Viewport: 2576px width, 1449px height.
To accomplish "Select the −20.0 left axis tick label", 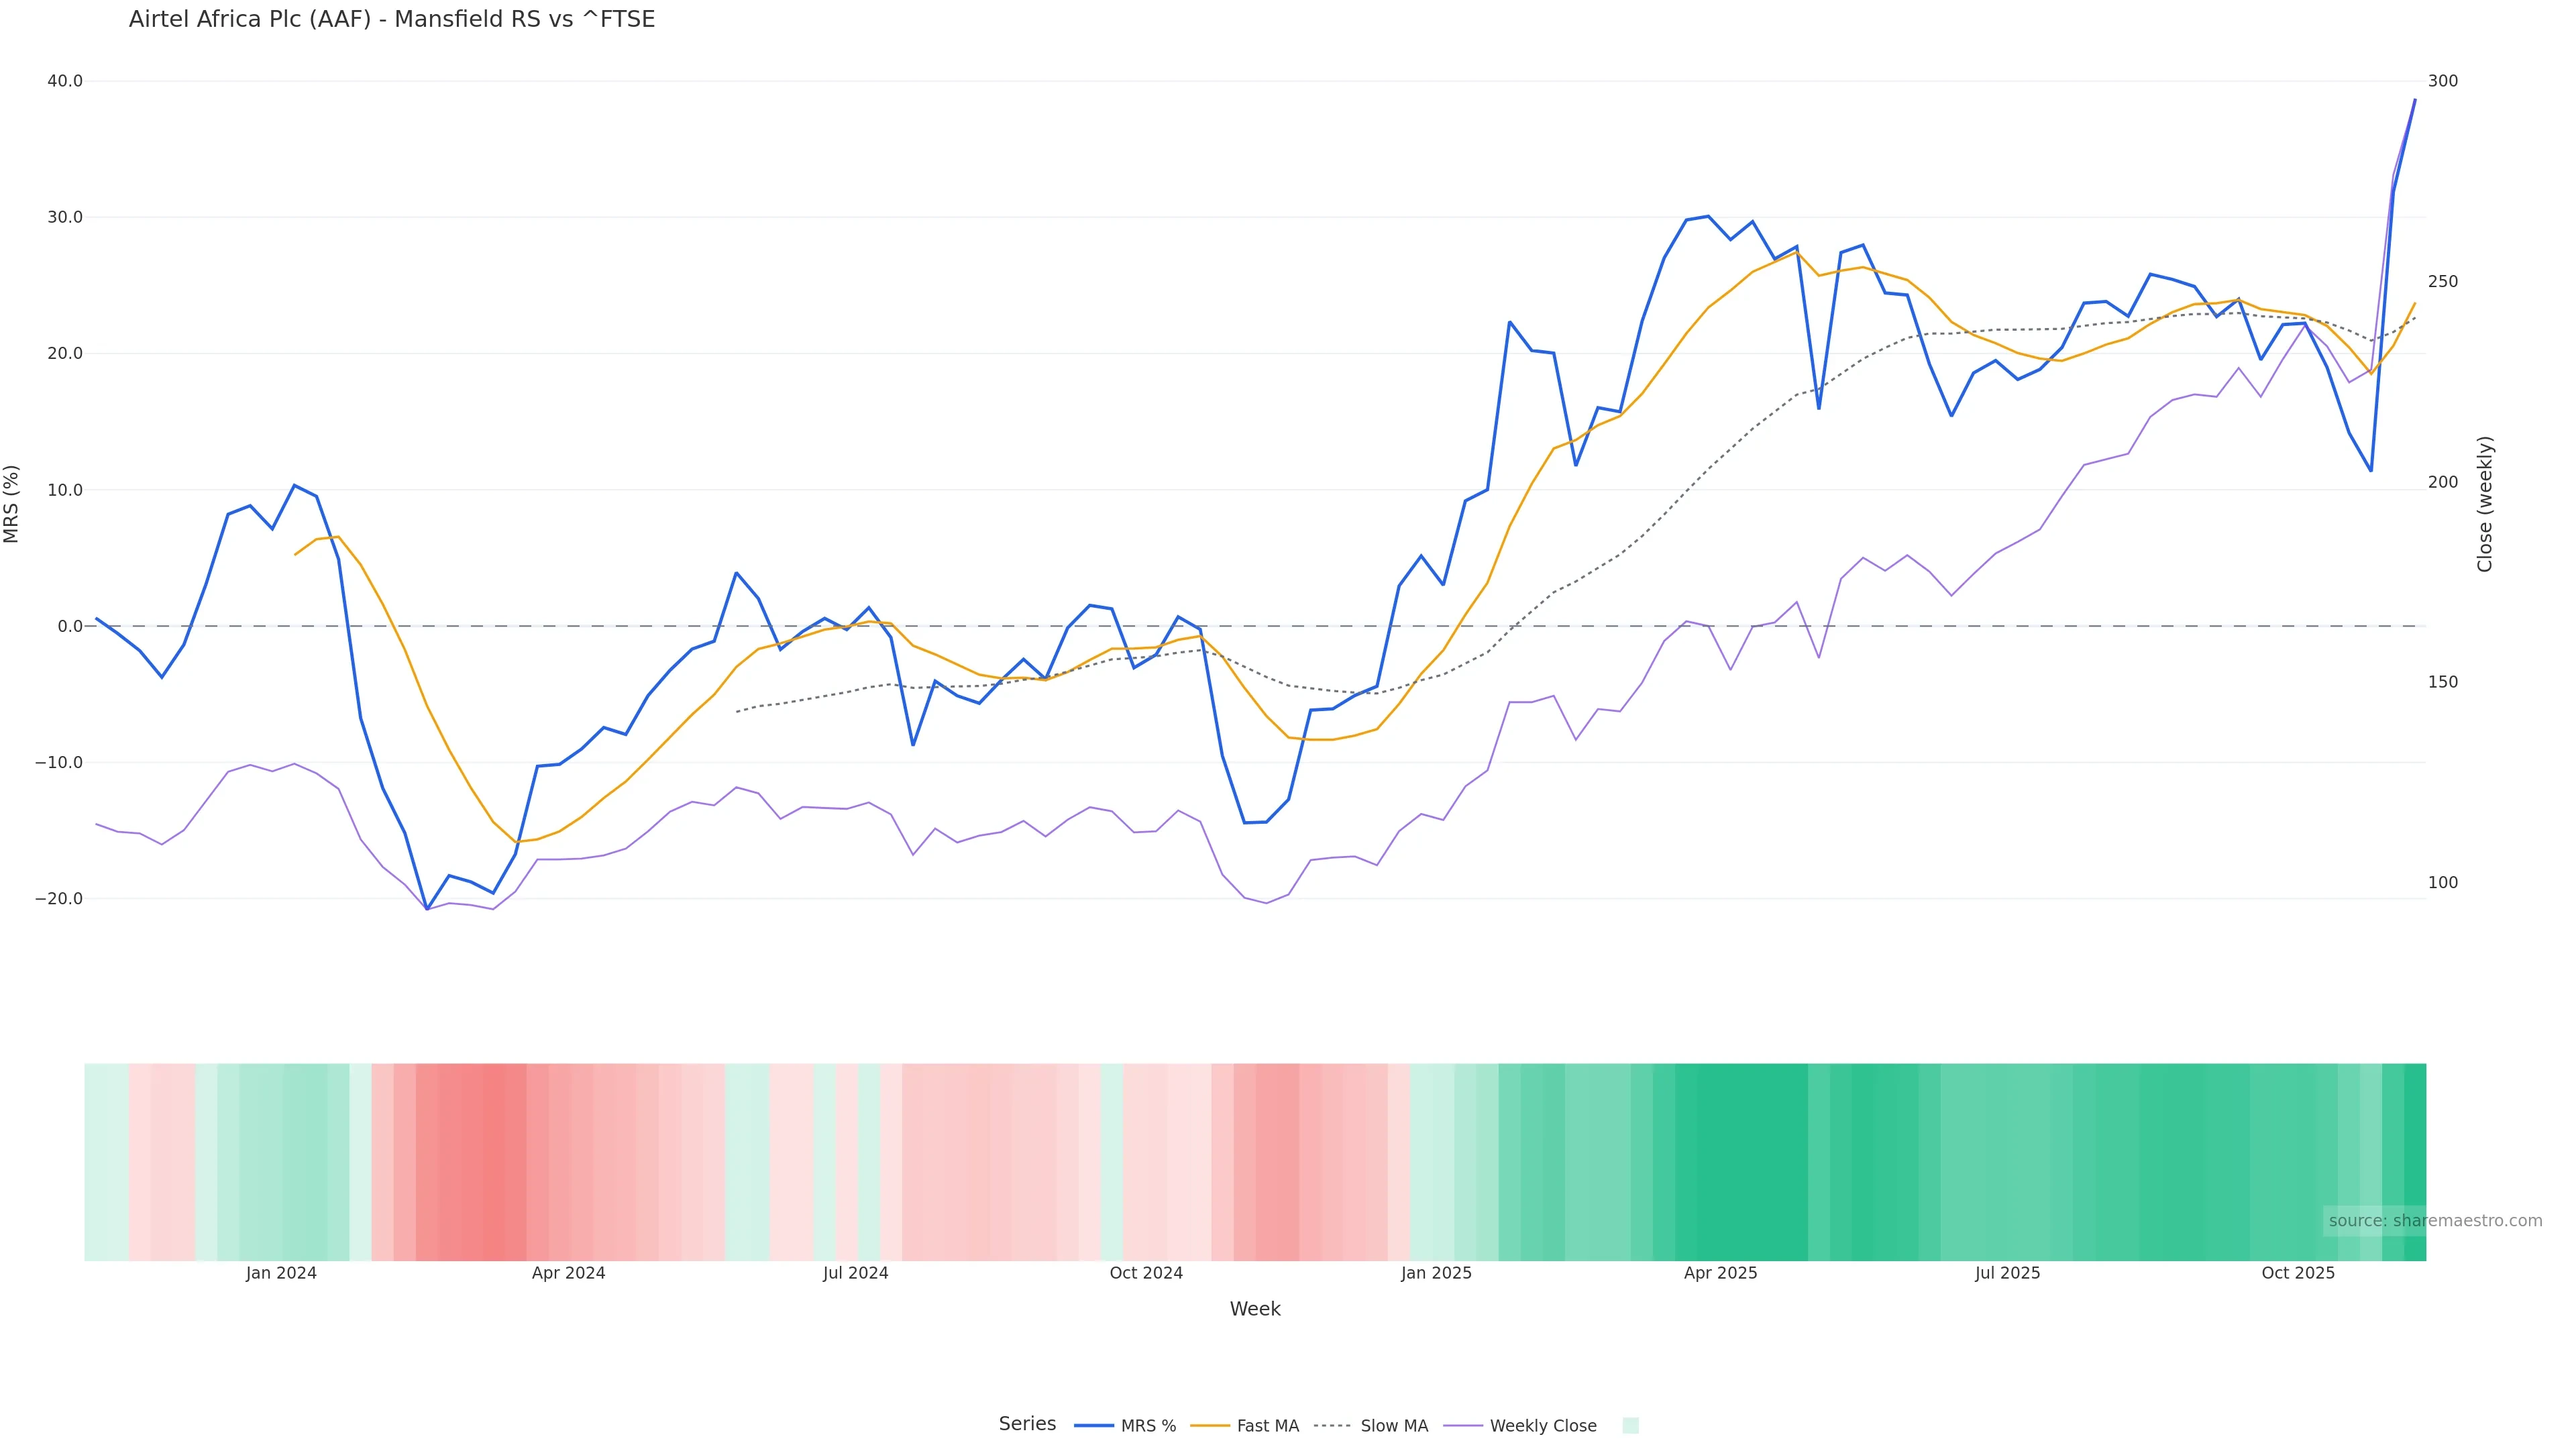I will pos(59,899).
